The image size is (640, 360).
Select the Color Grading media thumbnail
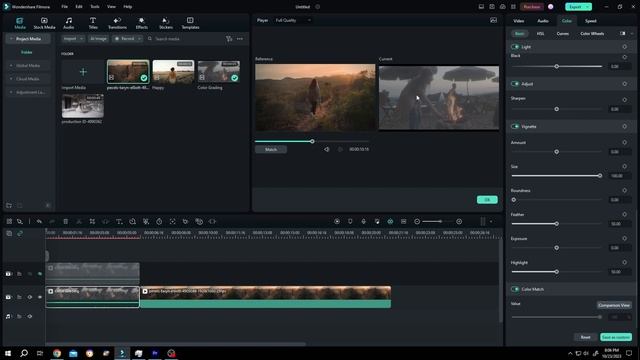pos(218,72)
